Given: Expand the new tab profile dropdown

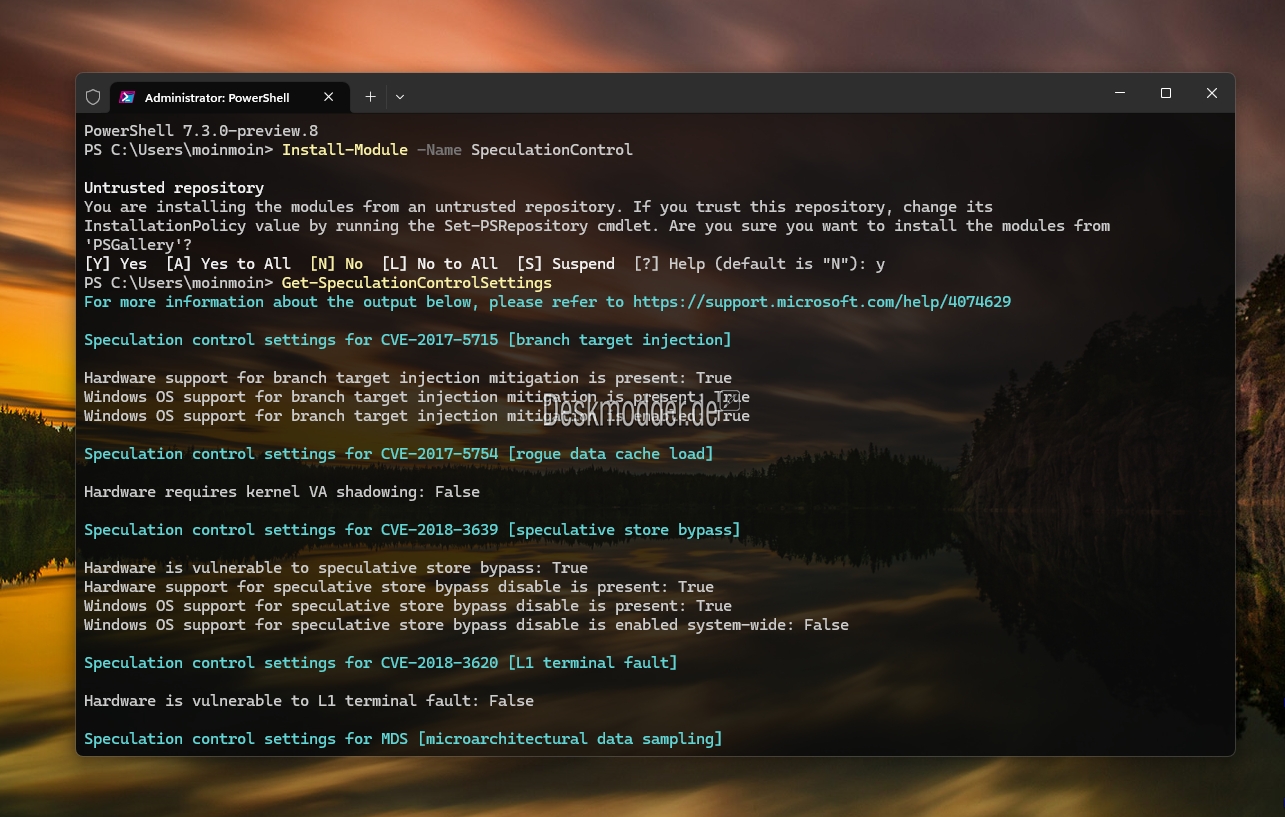Looking at the screenshot, I should click(400, 97).
